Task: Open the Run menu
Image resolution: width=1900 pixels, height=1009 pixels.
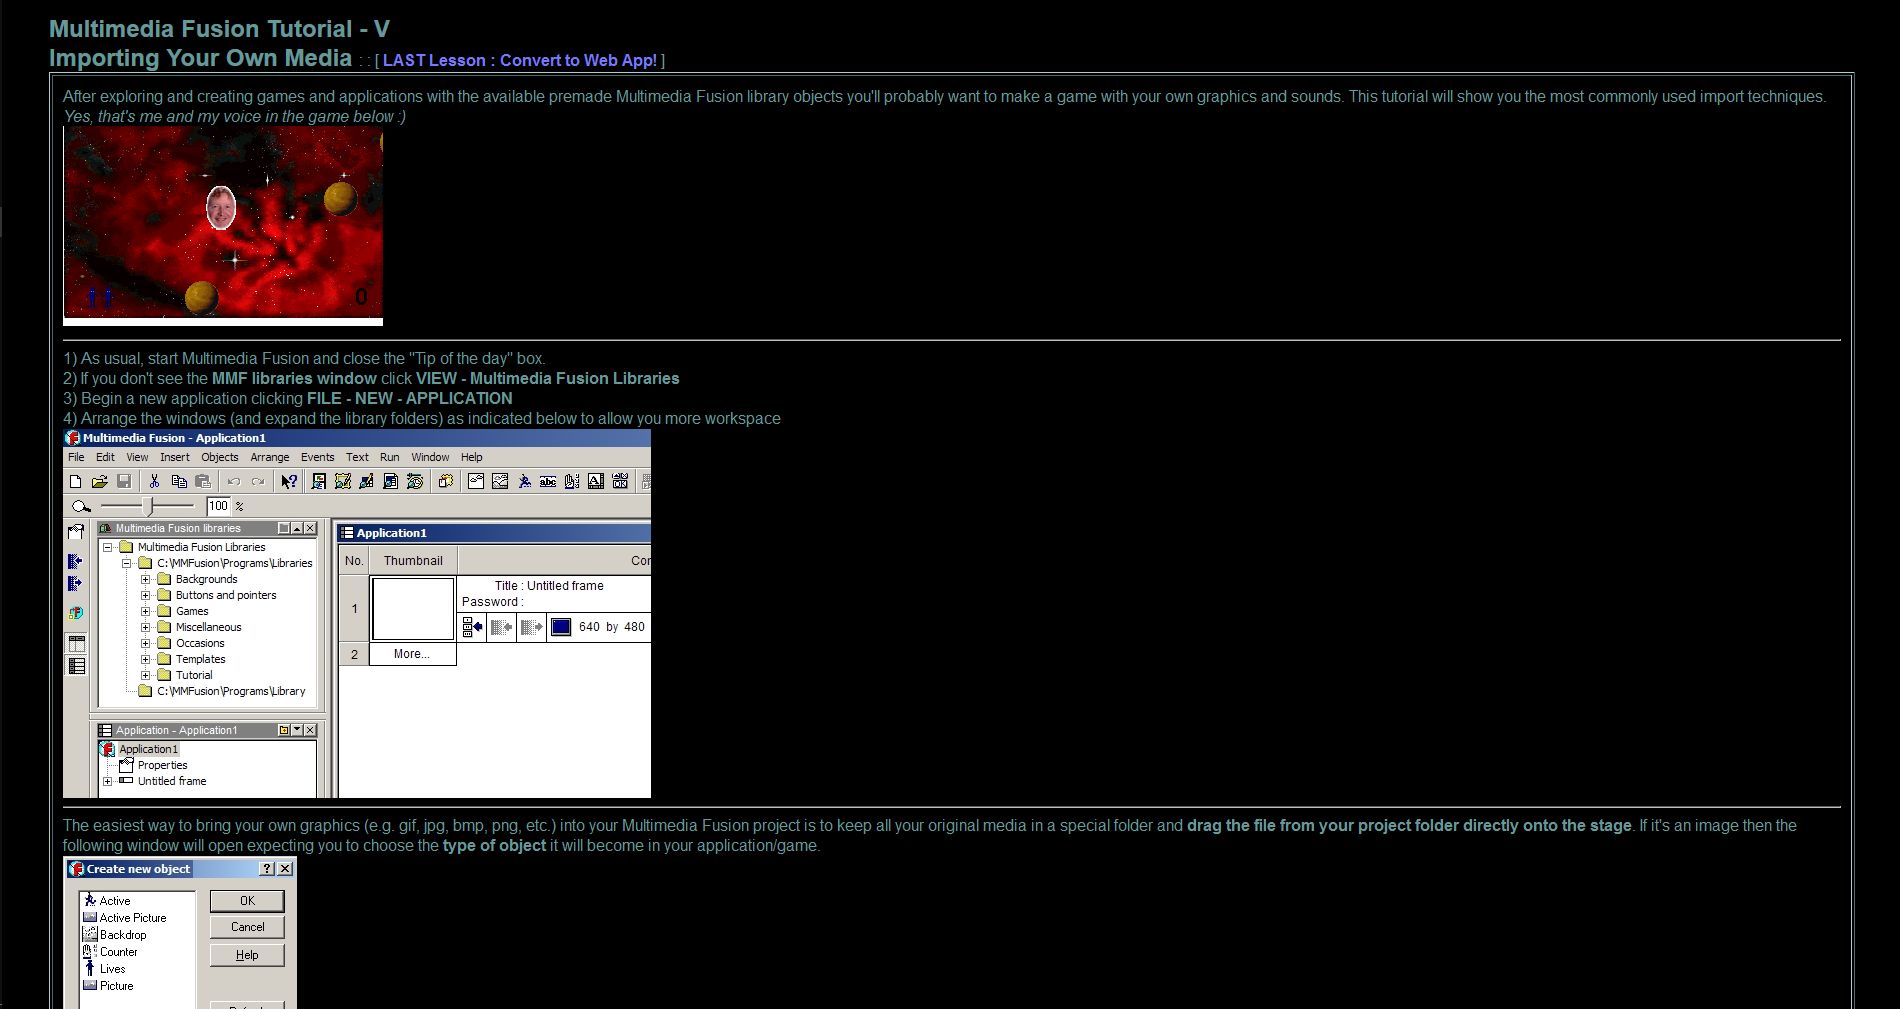Action: coord(390,457)
